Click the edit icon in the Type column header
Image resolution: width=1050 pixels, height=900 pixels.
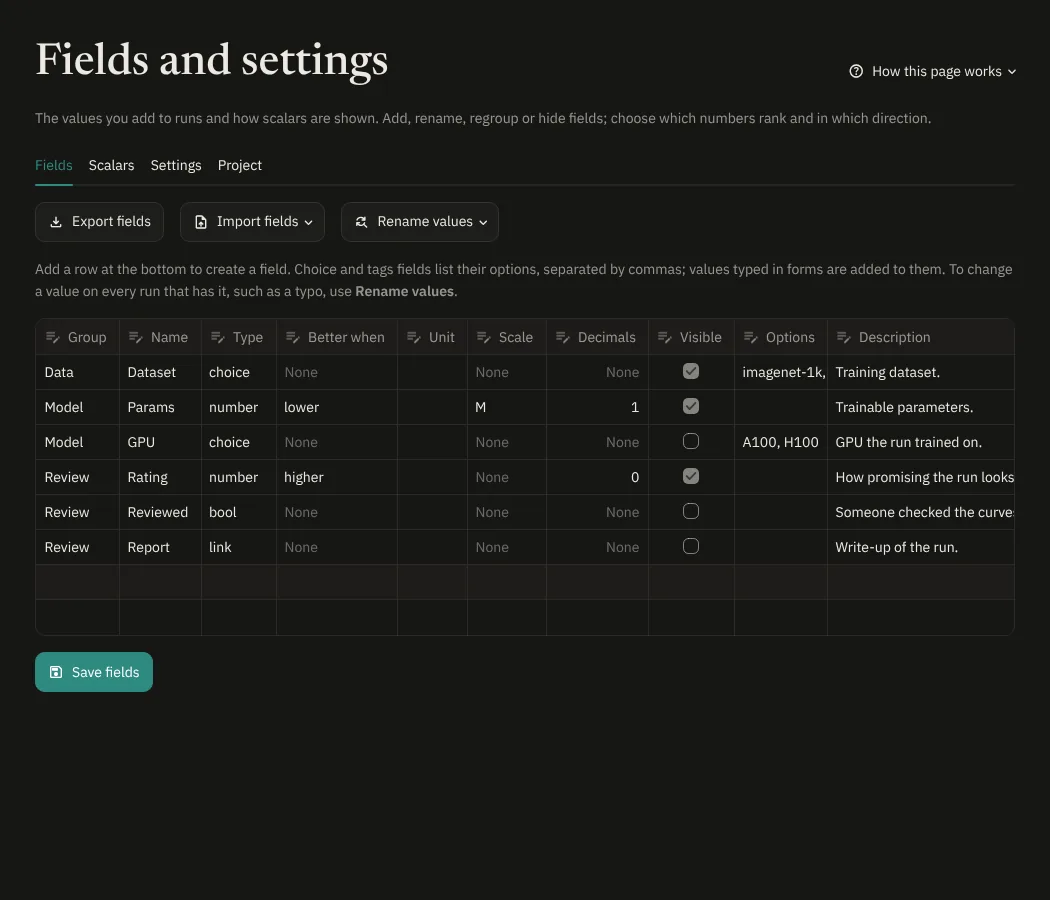point(218,338)
